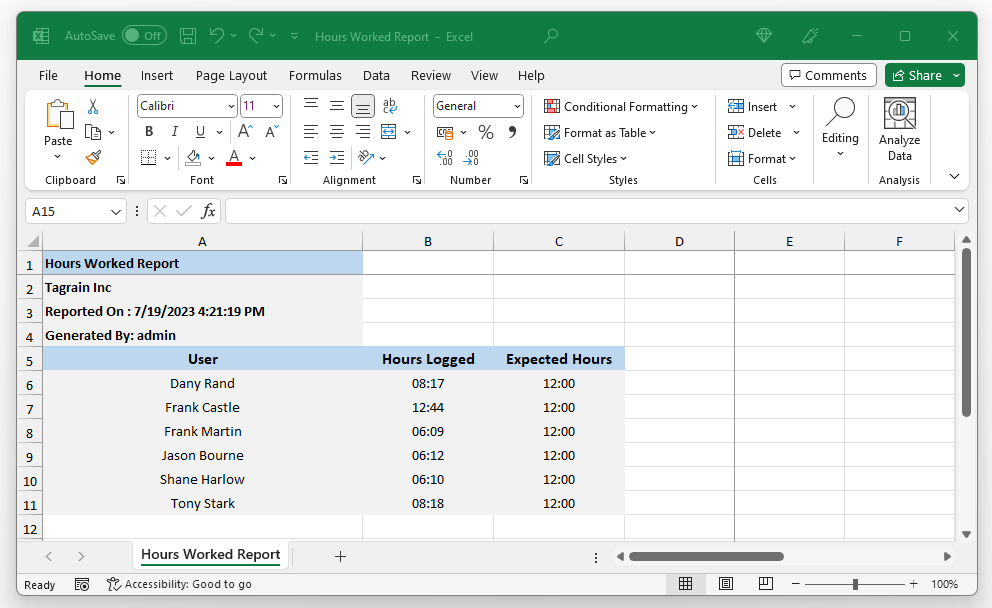The width and height of the screenshot is (992, 608).
Task: Open the font name Calibri dropdown
Action: pyautogui.click(x=231, y=106)
